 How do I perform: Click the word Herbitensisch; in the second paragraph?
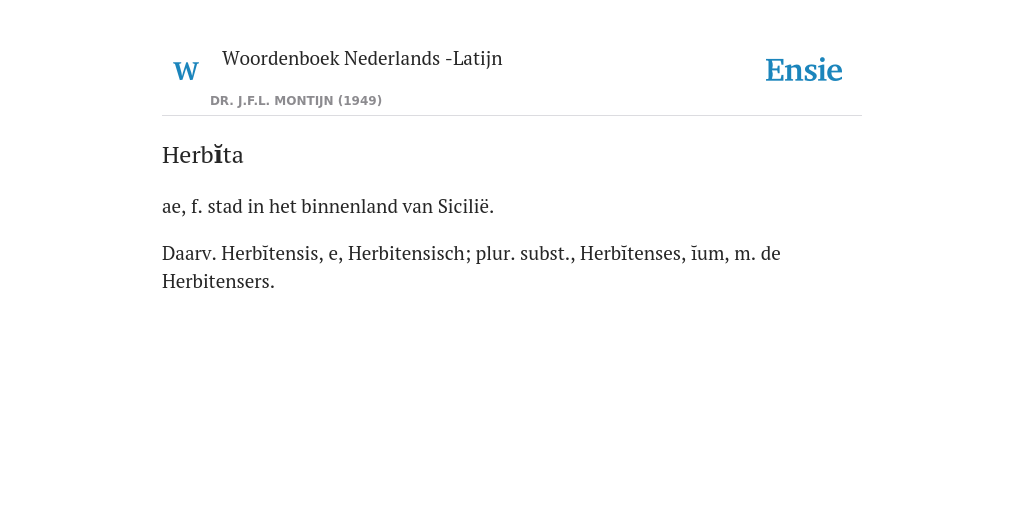pos(409,253)
